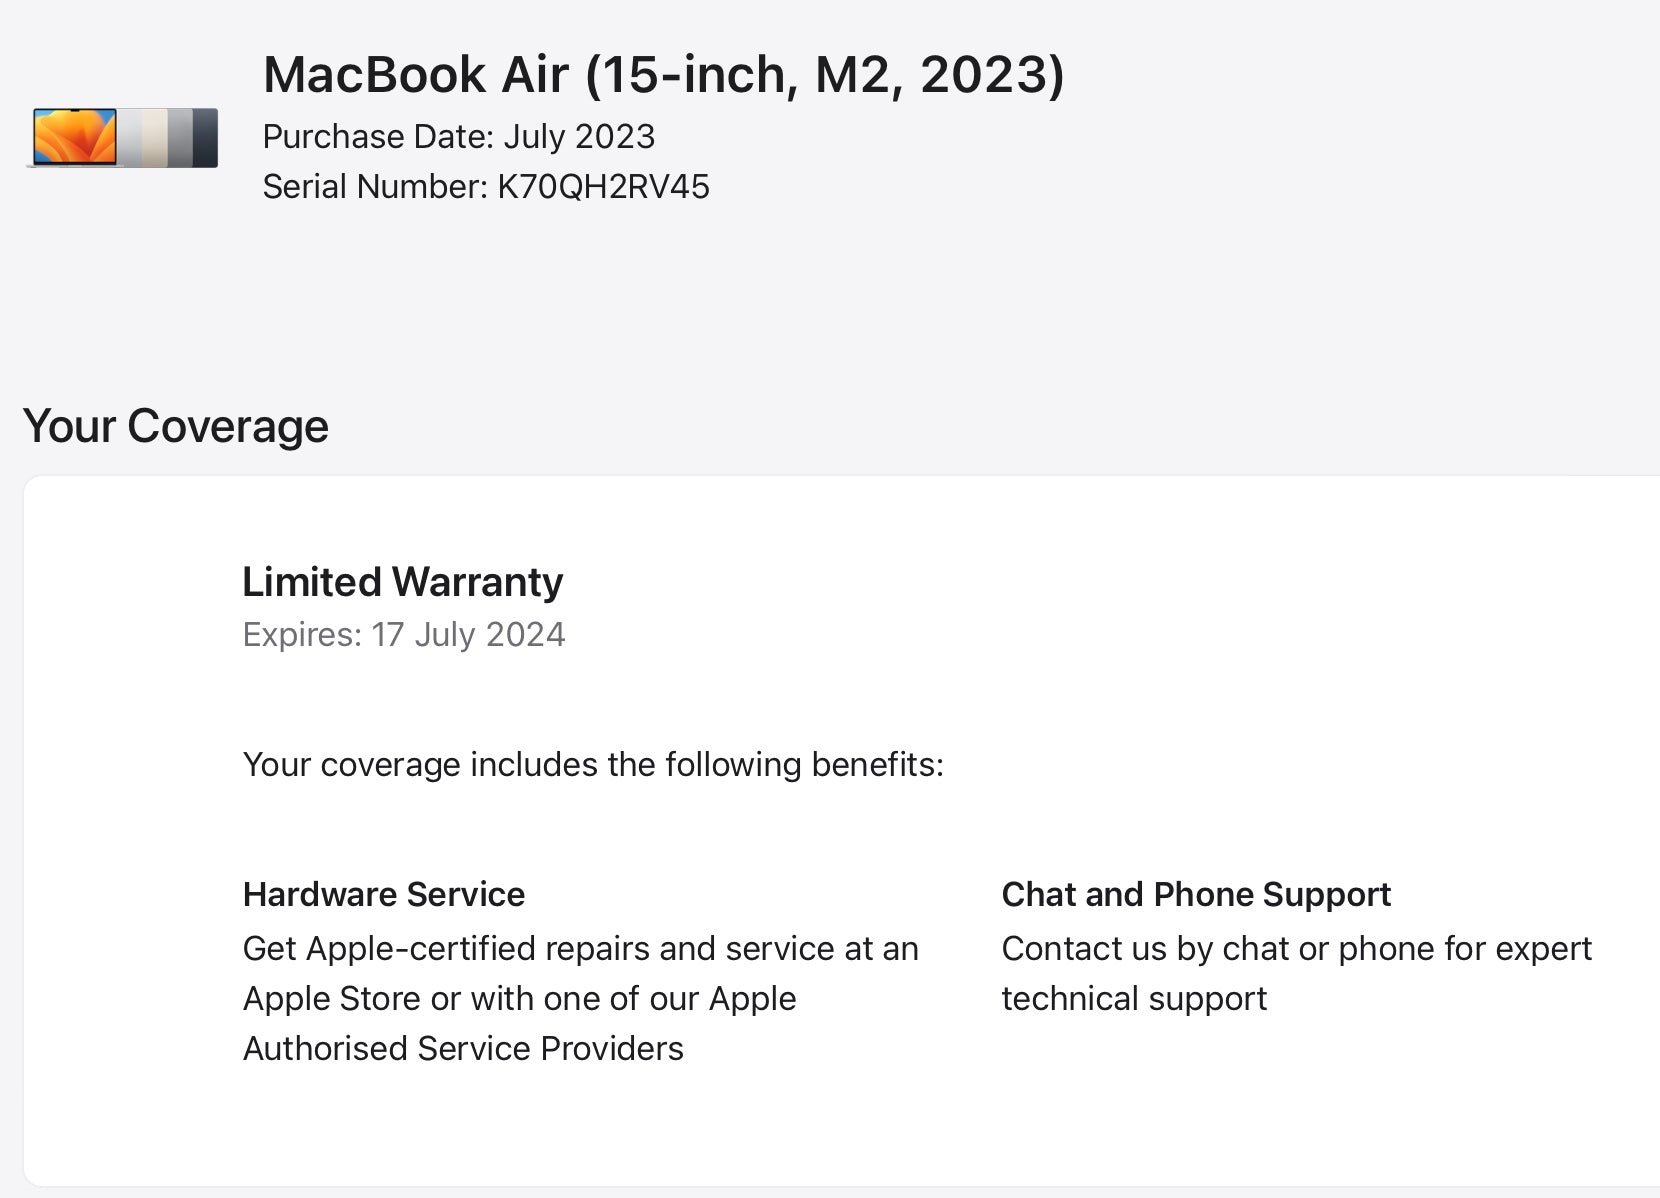Click the Purchase Date: July 2023 line
This screenshot has width=1660, height=1198.
(458, 137)
